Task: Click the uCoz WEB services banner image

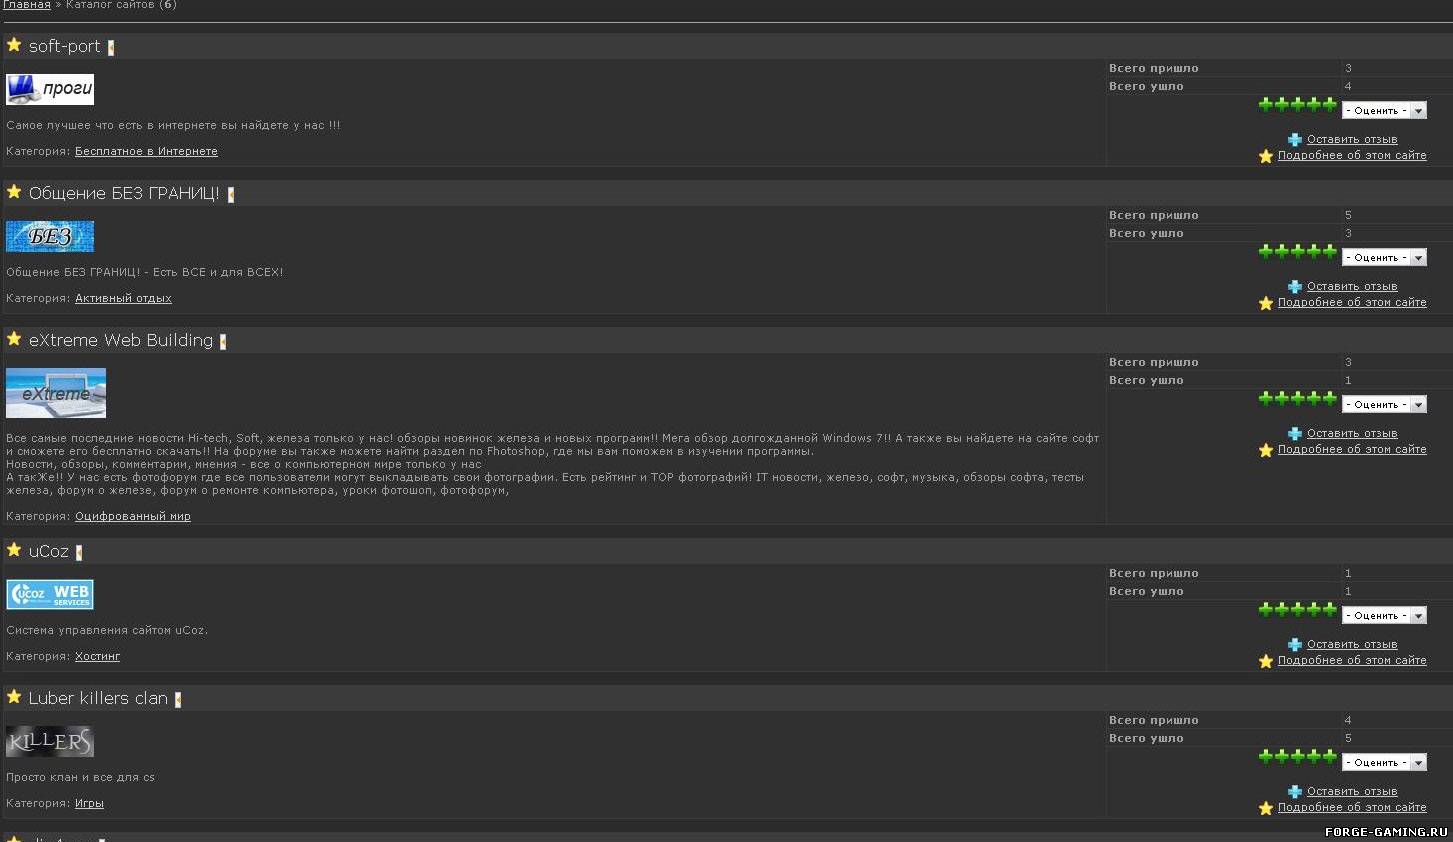Action: click(x=50, y=595)
